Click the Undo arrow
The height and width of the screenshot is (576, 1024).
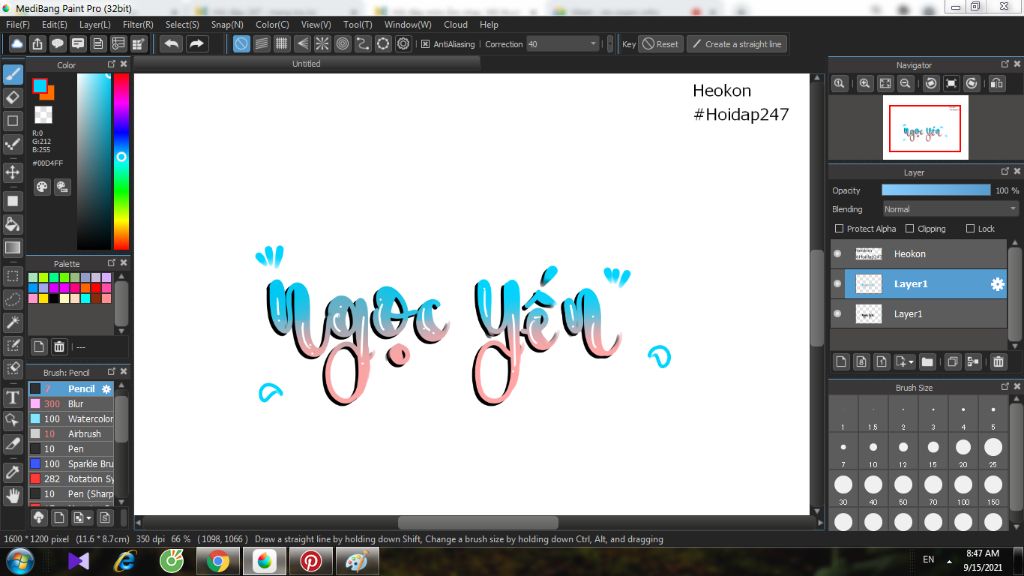(172, 44)
